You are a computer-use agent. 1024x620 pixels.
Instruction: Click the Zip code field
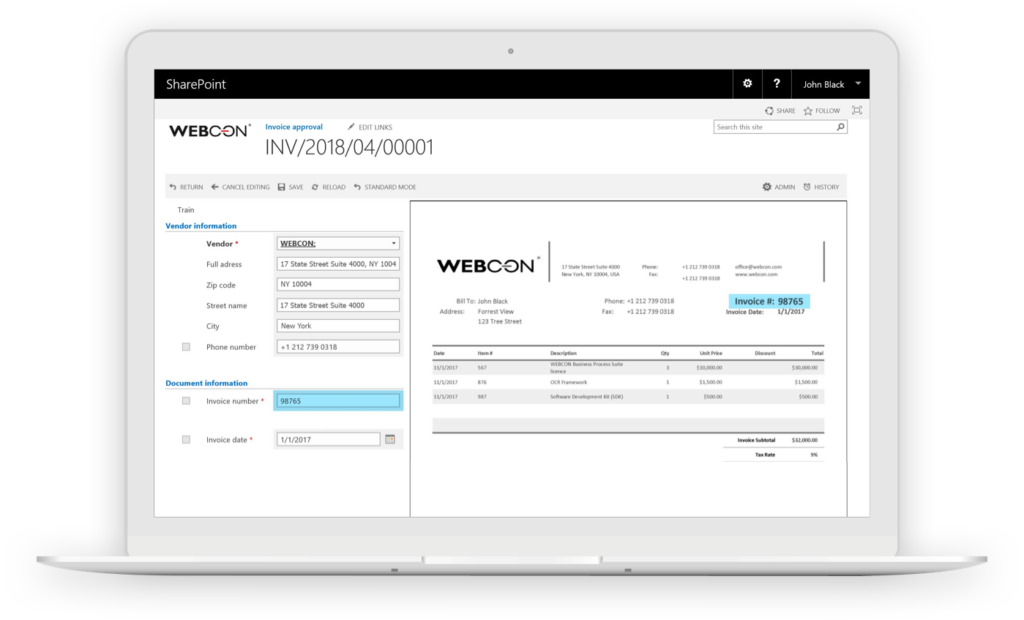(338, 284)
